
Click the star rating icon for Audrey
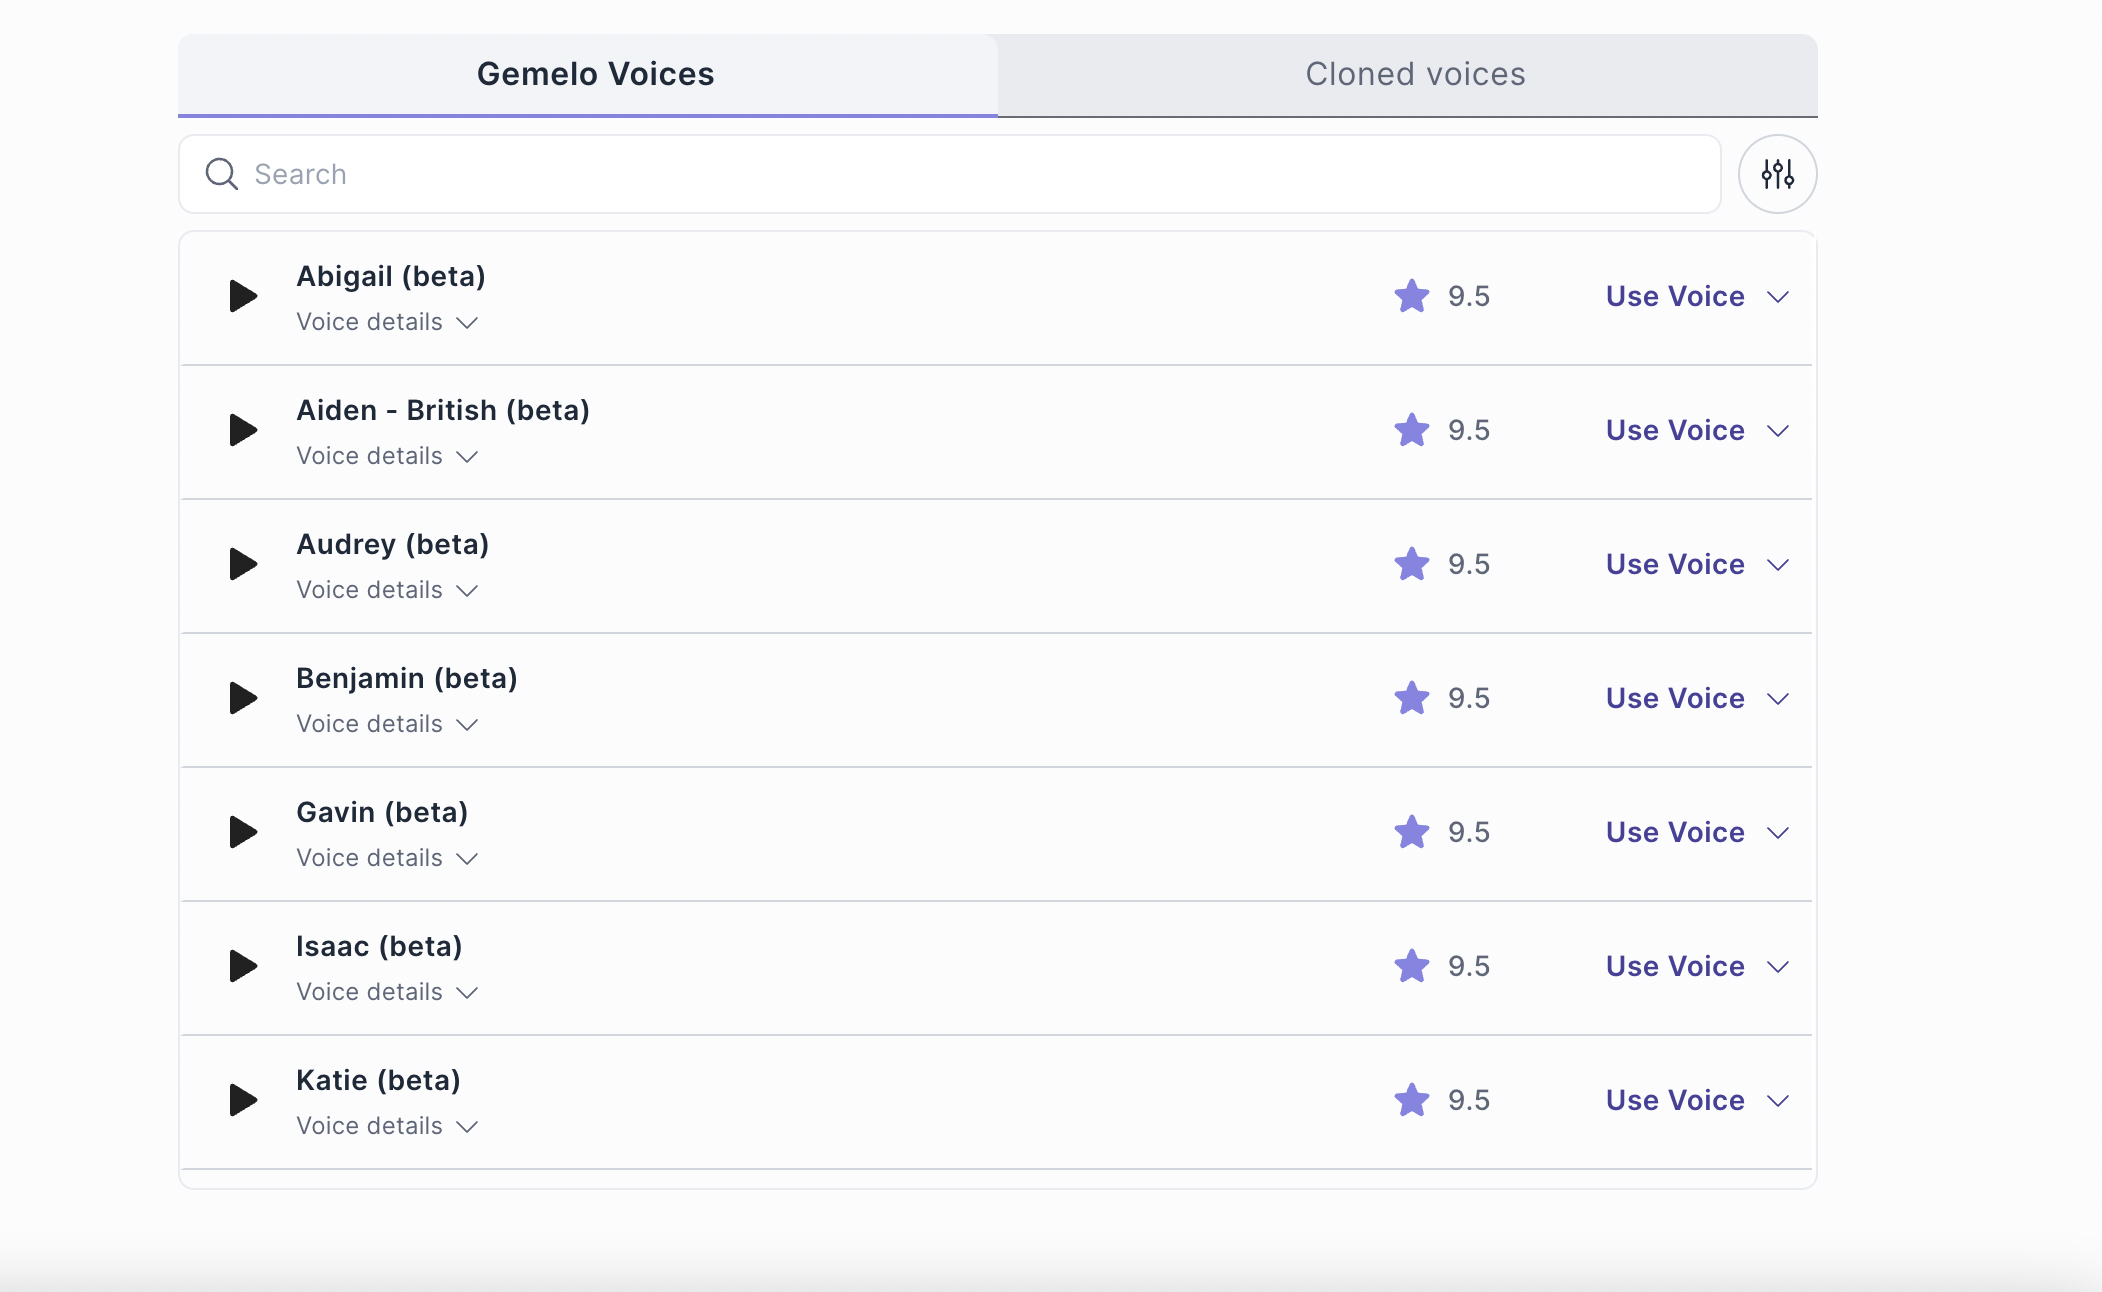click(1411, 564)
